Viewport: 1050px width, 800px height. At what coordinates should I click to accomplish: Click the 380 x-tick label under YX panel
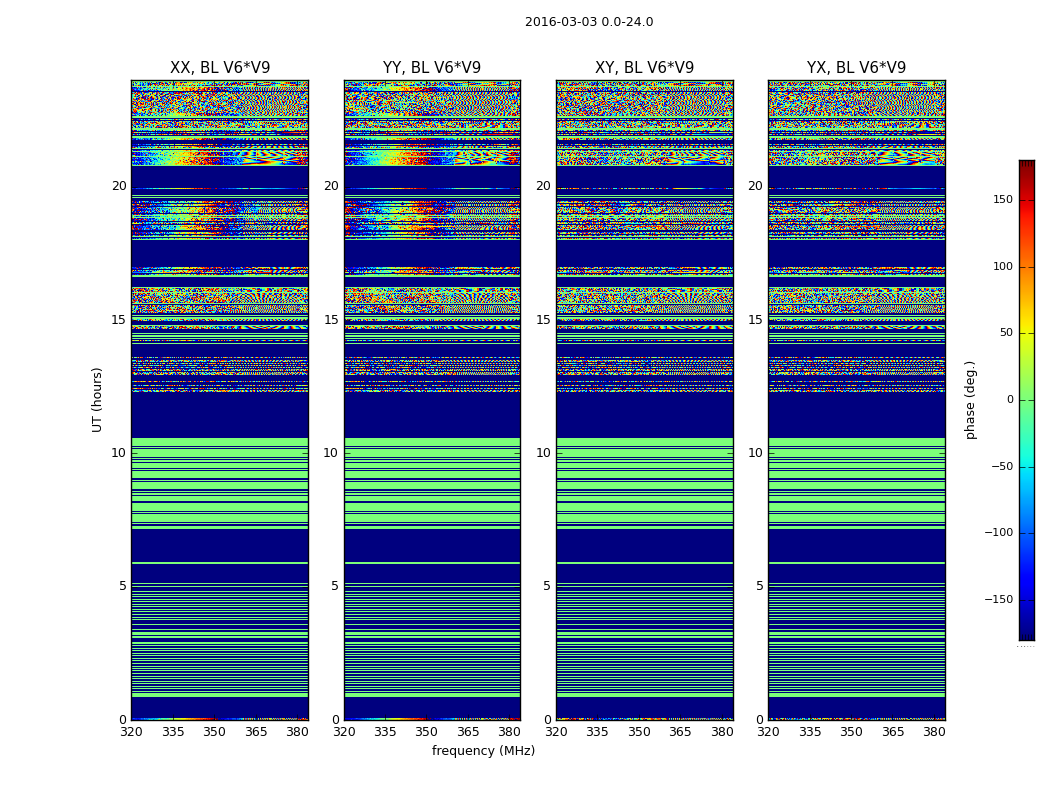(934, 732)
